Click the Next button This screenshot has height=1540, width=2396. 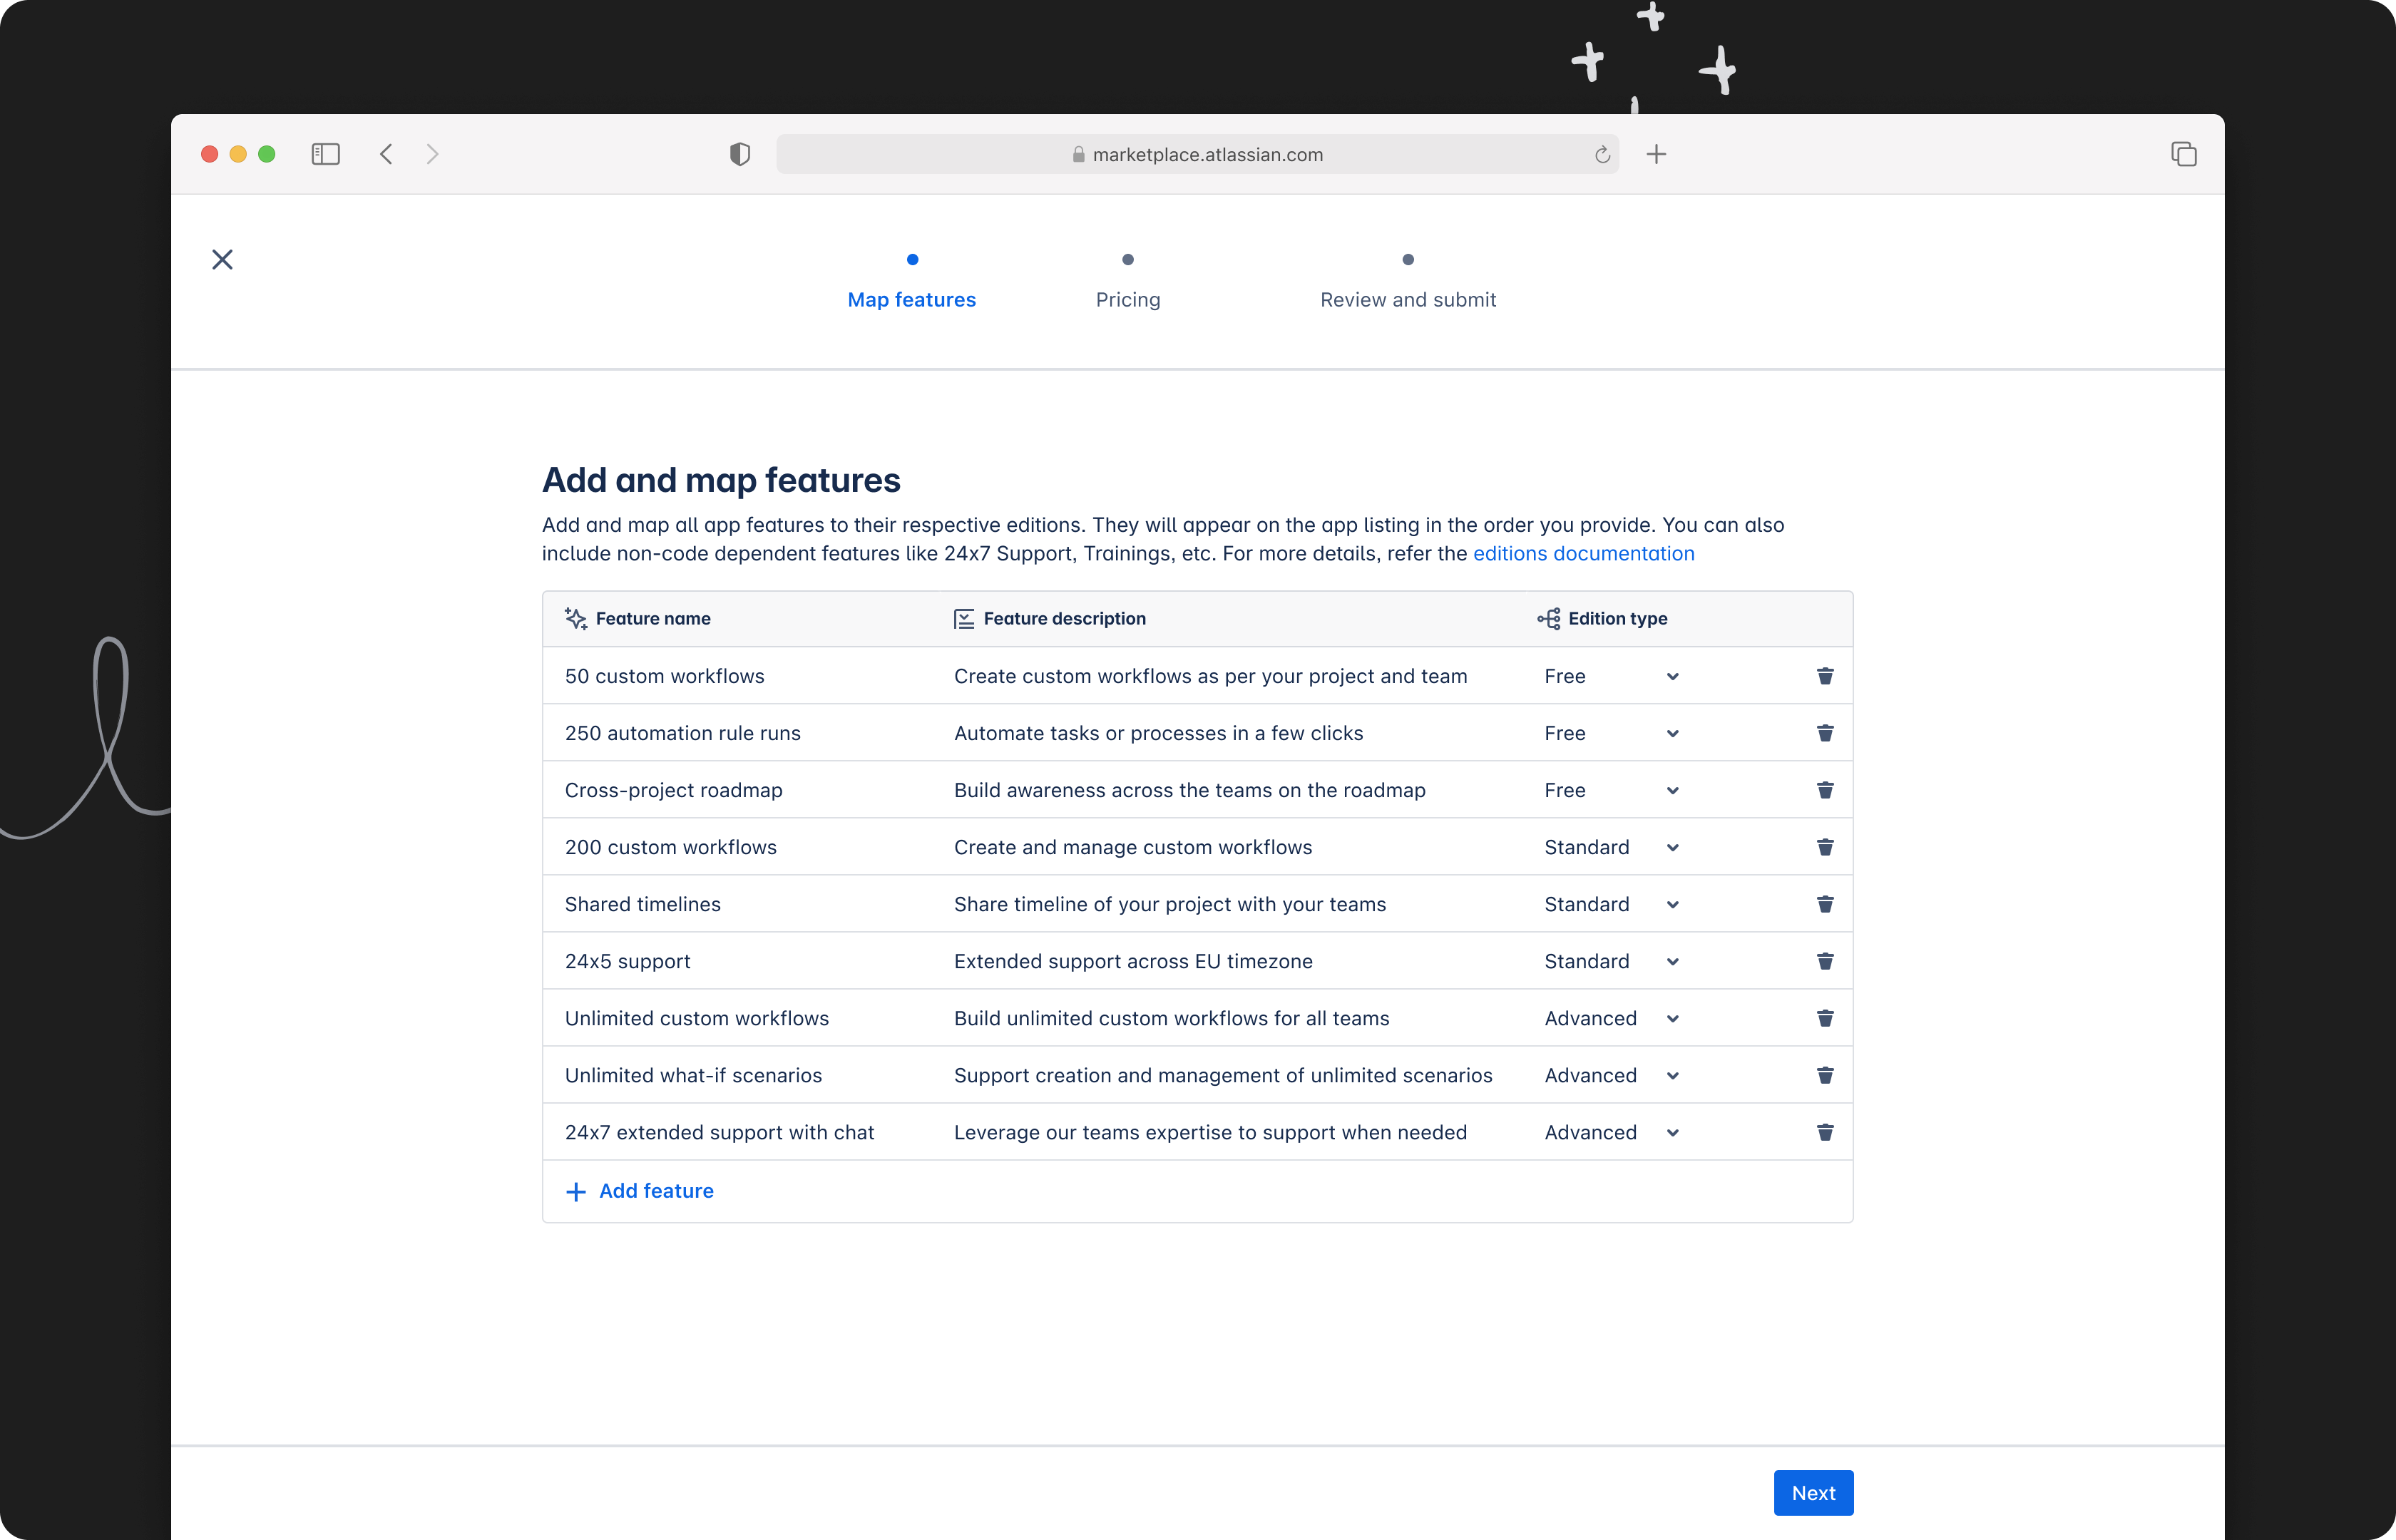click(x=1813, y=1493)
